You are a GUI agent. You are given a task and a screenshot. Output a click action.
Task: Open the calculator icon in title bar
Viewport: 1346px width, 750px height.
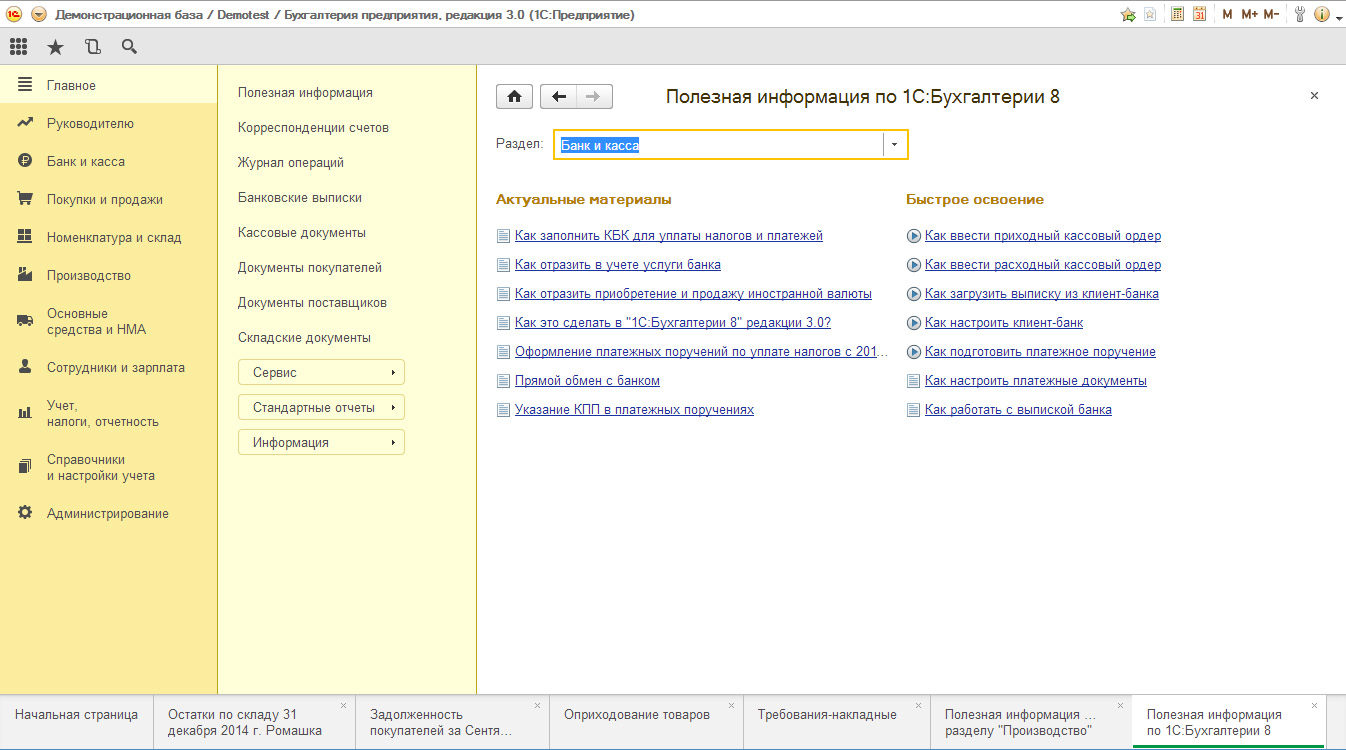click(1177, 15)
